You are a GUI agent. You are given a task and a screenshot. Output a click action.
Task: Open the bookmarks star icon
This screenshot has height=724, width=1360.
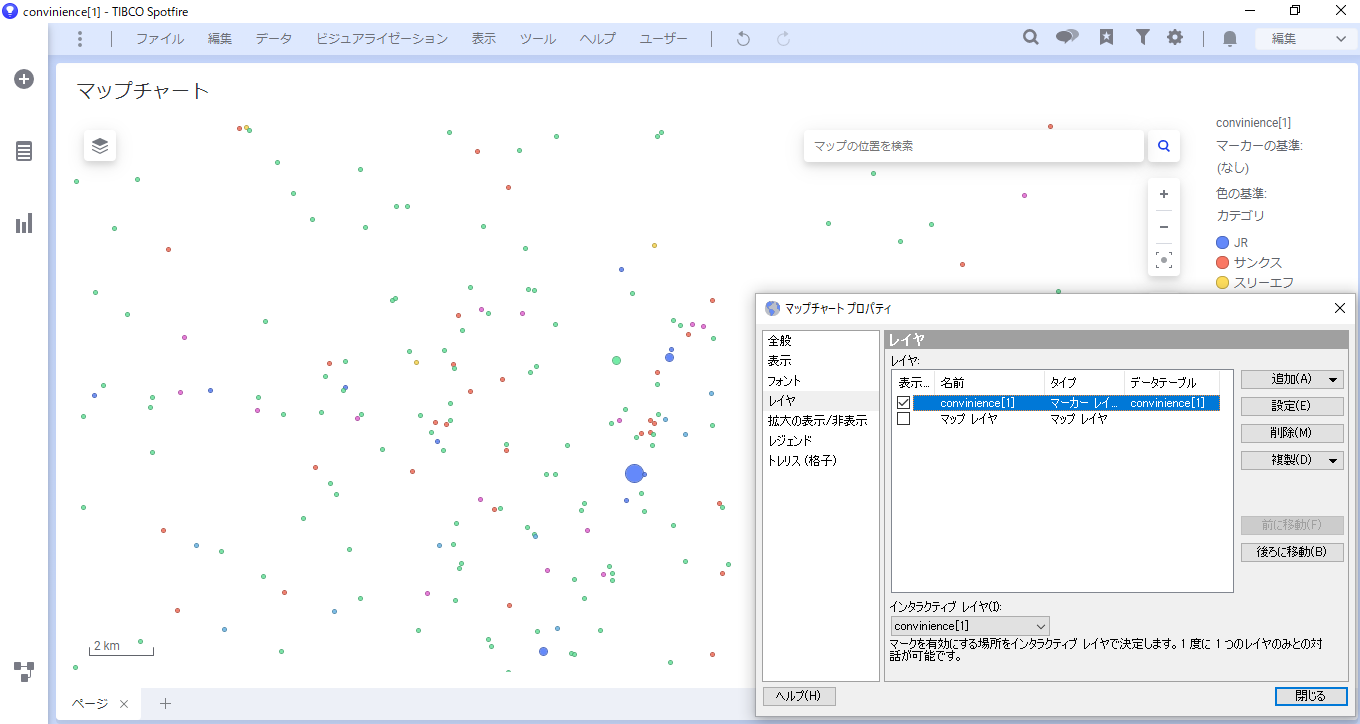[1107, 37]
